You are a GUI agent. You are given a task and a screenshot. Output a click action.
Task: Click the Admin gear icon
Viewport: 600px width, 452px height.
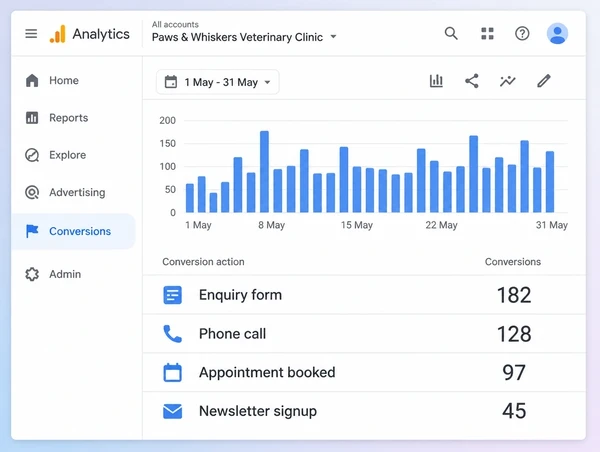[32, 274]
